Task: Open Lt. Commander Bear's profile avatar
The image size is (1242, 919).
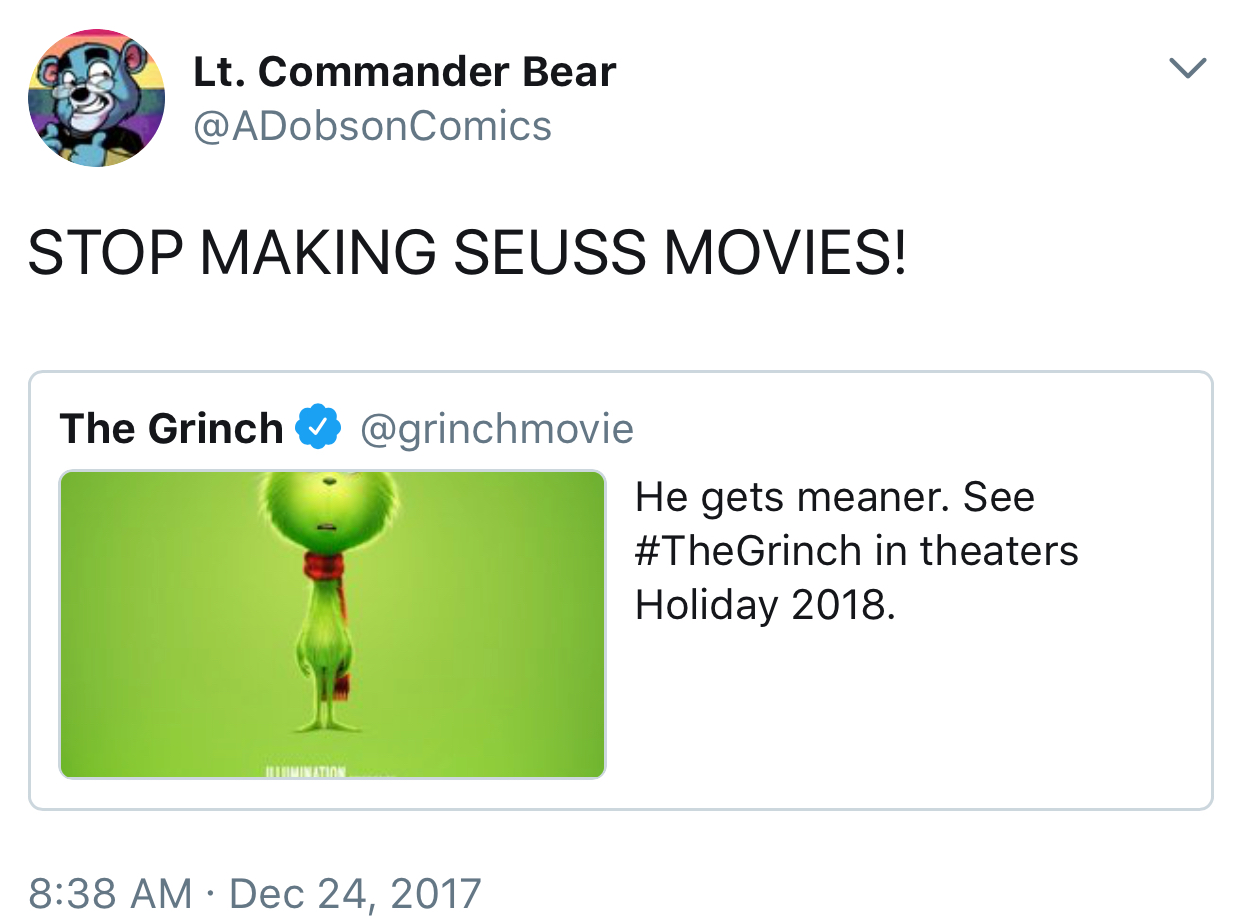Action: click(x=96, y=98)
